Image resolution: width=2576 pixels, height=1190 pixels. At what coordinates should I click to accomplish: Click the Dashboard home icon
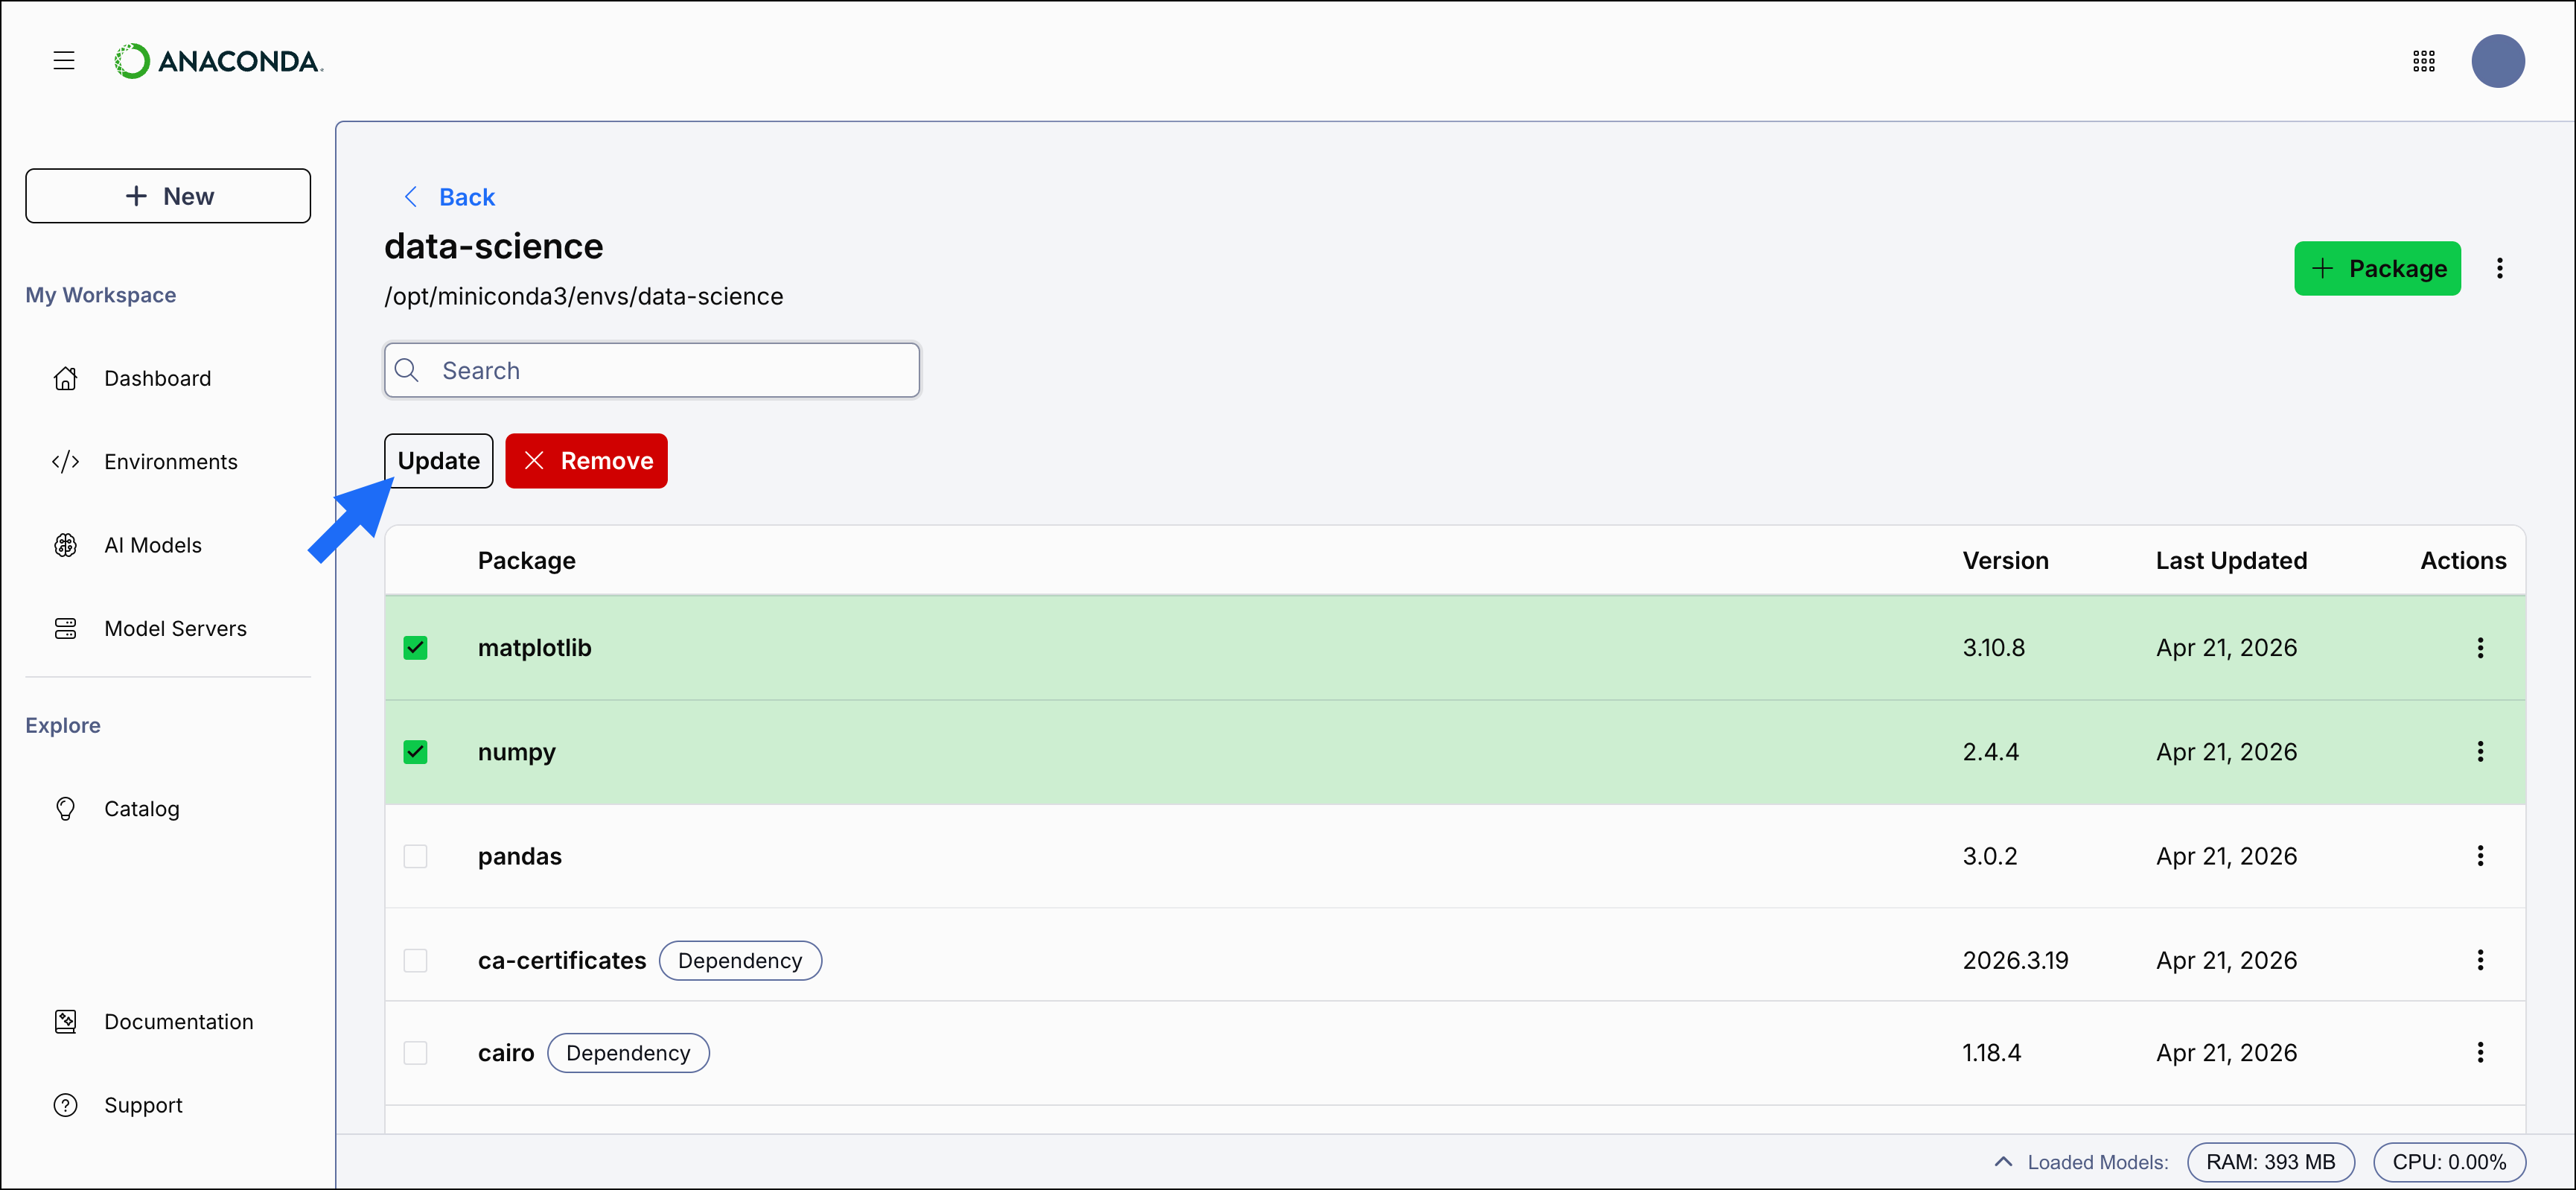(x=66, y=378)
